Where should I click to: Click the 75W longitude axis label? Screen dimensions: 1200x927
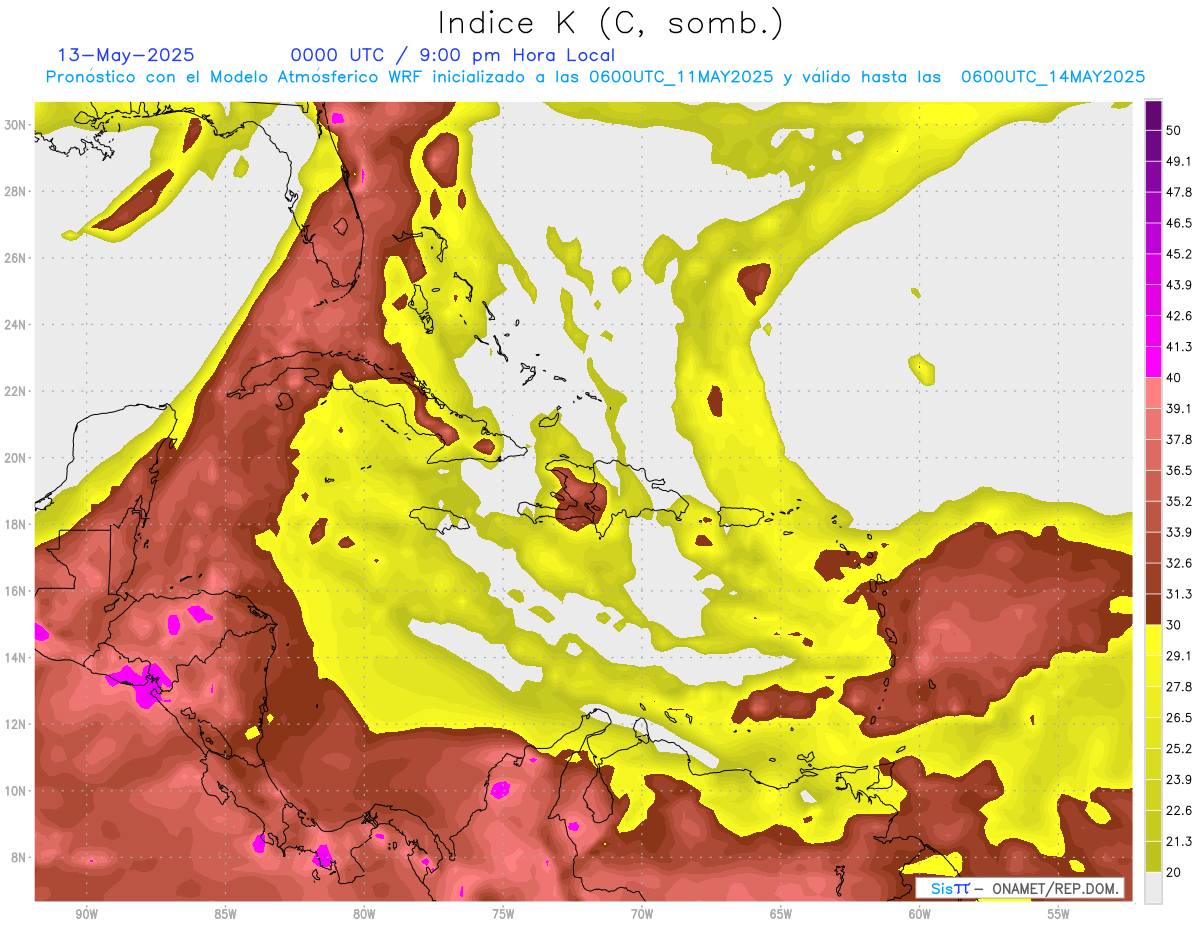(503, 914)
